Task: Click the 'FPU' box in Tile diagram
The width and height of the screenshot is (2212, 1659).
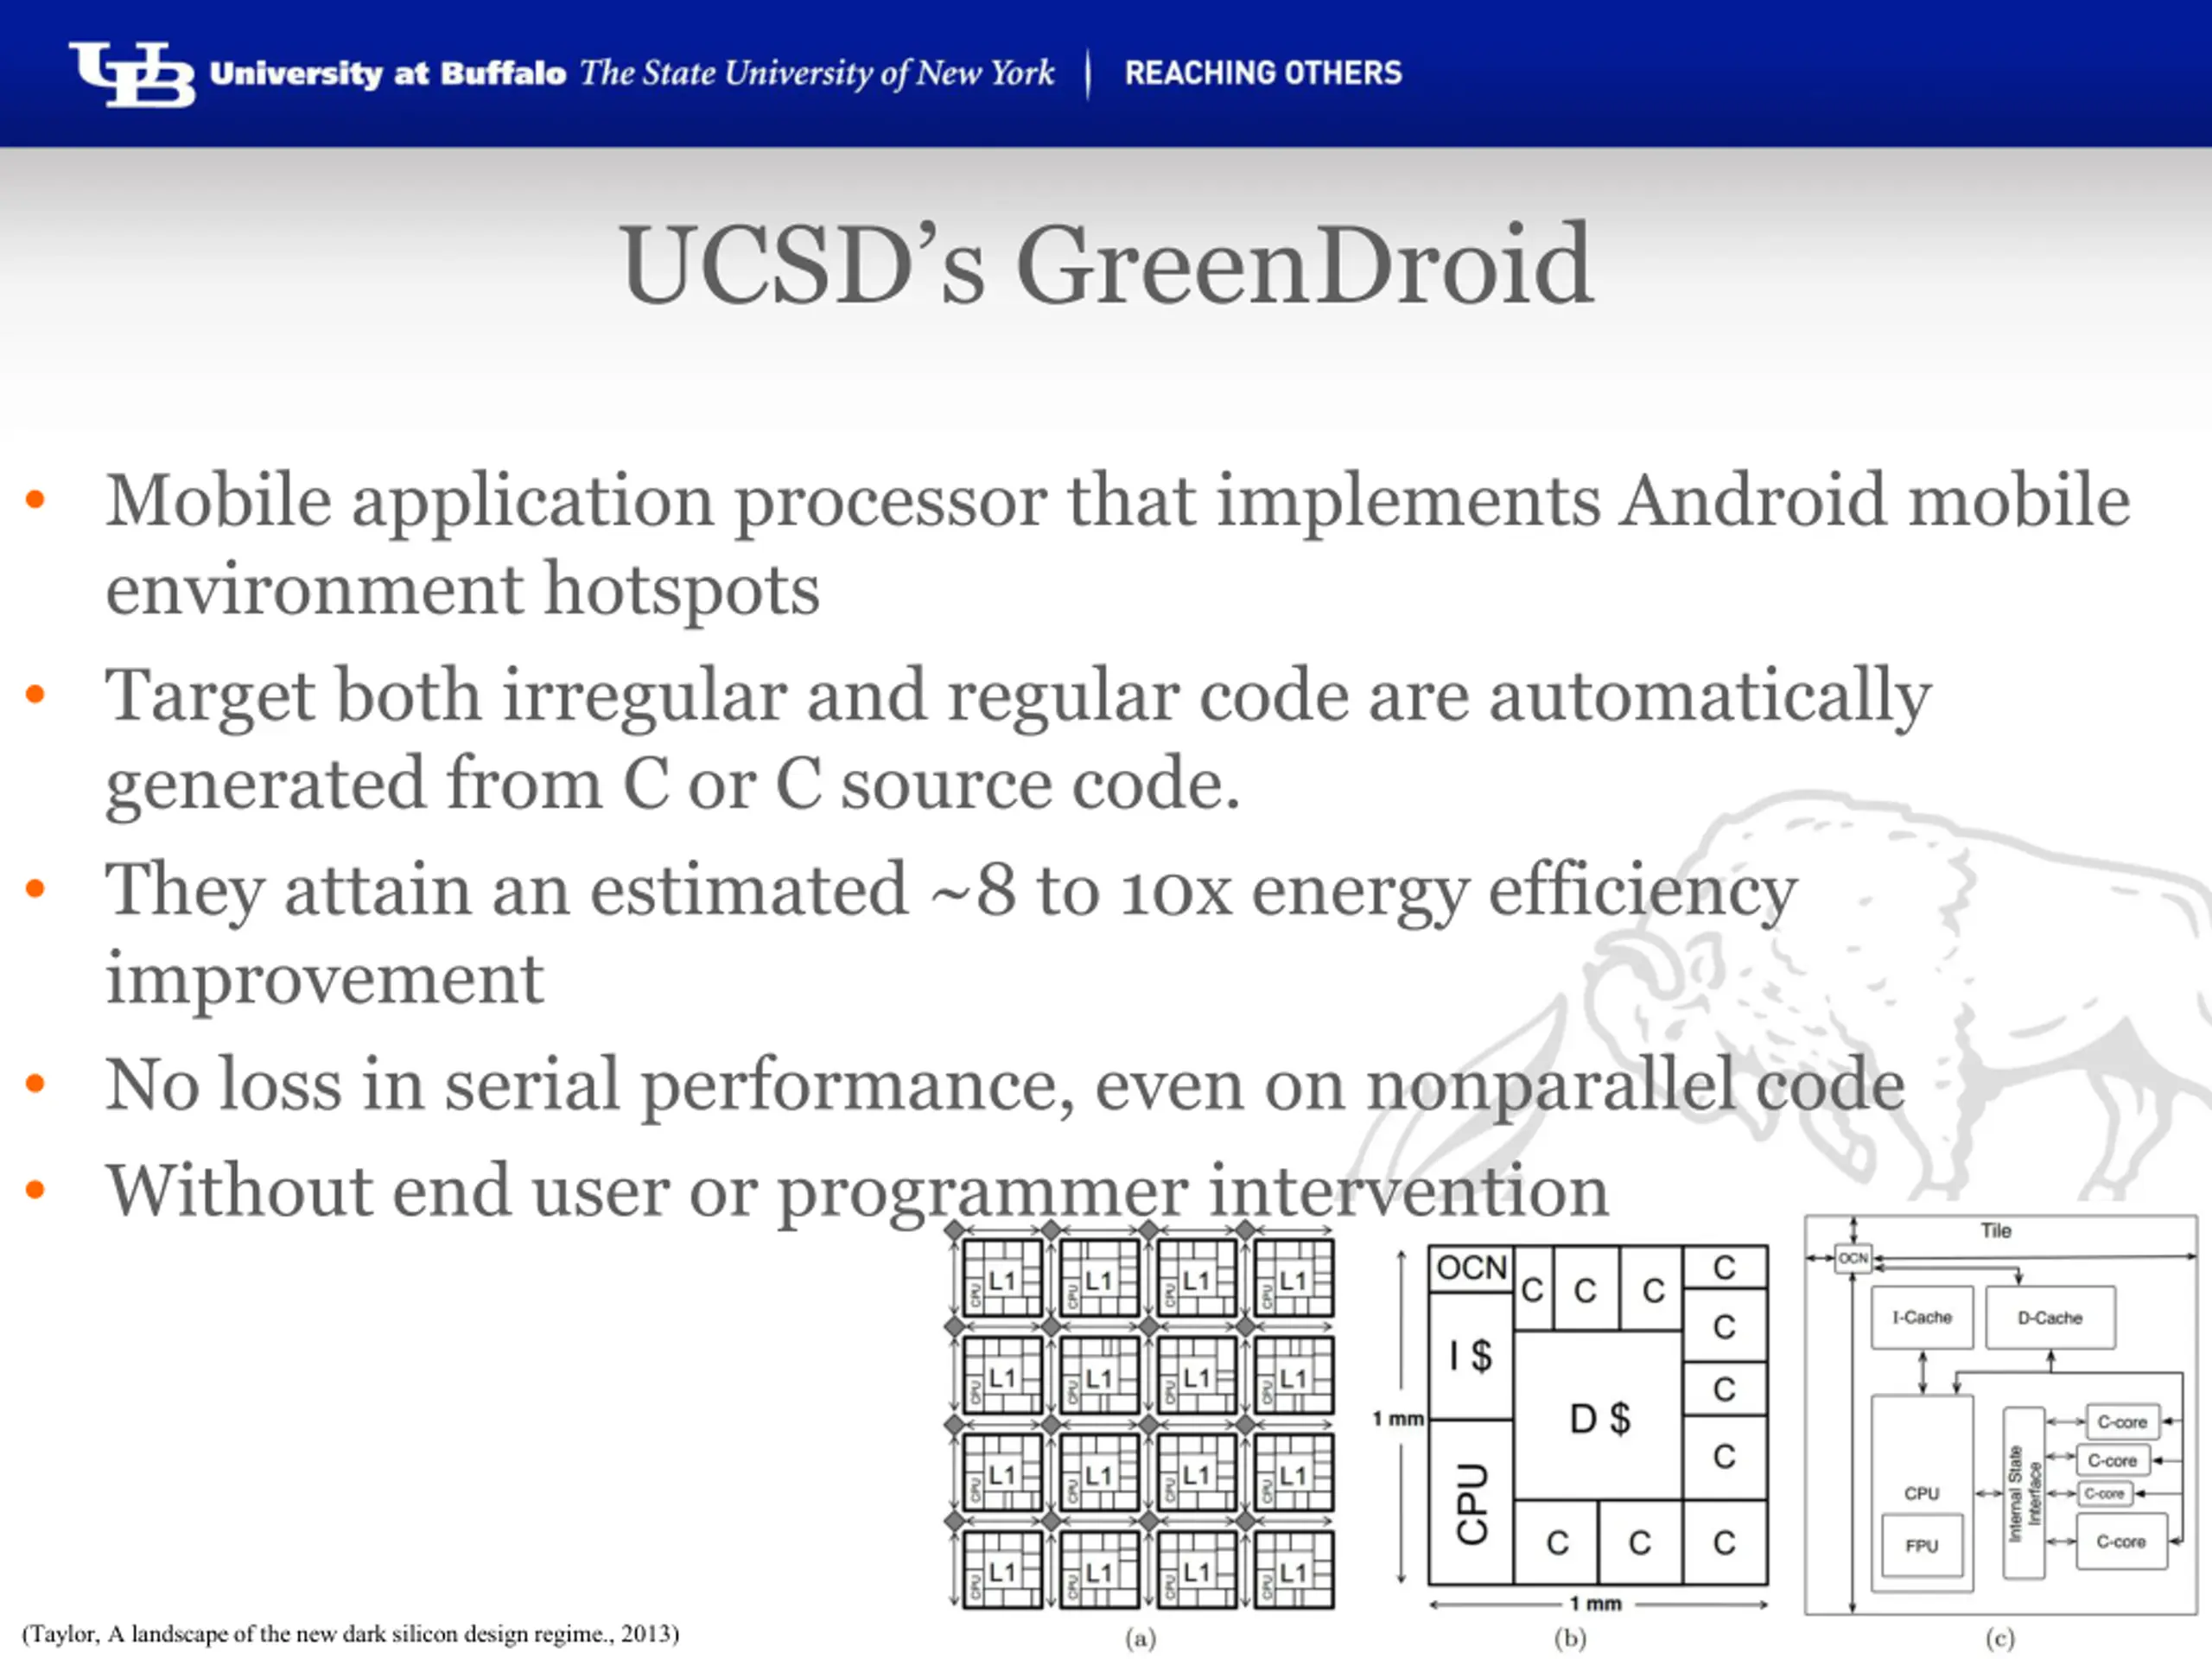Action: coord(1922,1545)
